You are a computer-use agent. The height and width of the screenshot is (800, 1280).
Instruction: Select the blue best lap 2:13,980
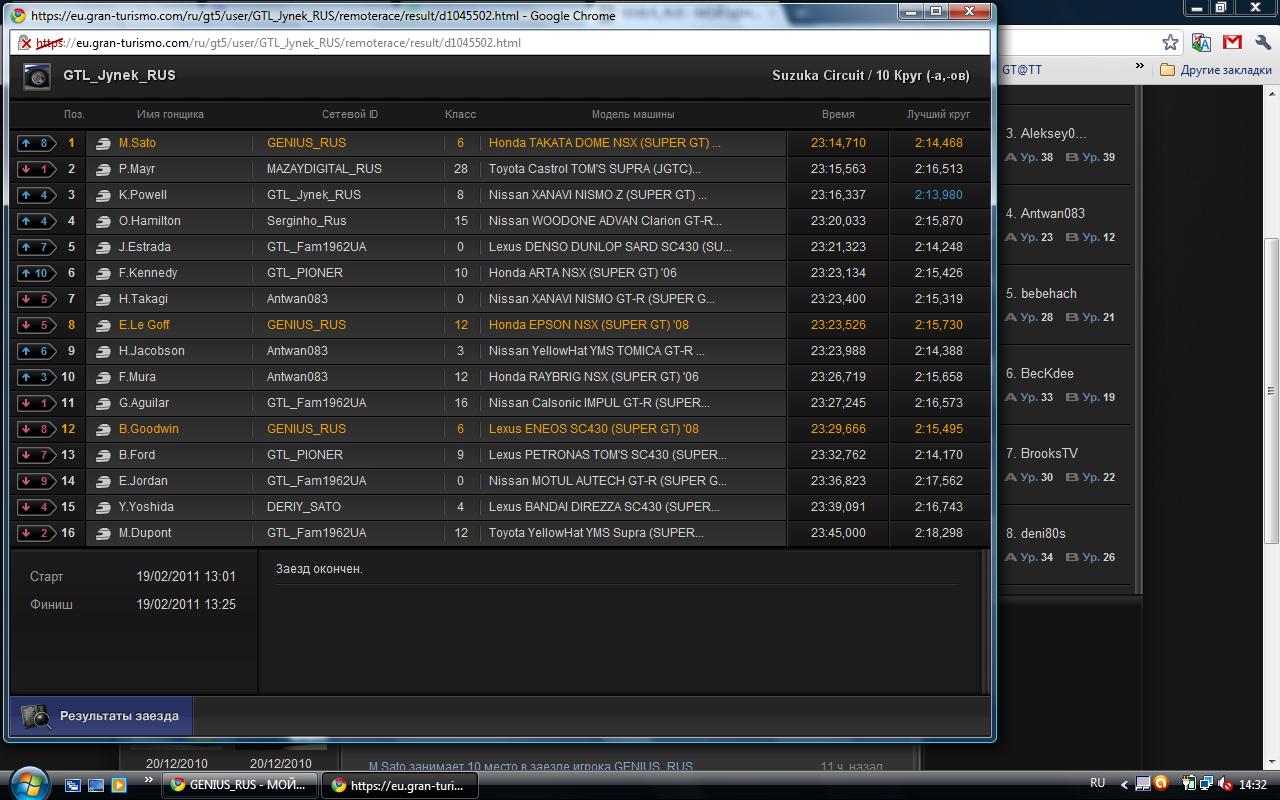(x=938, y=195)
